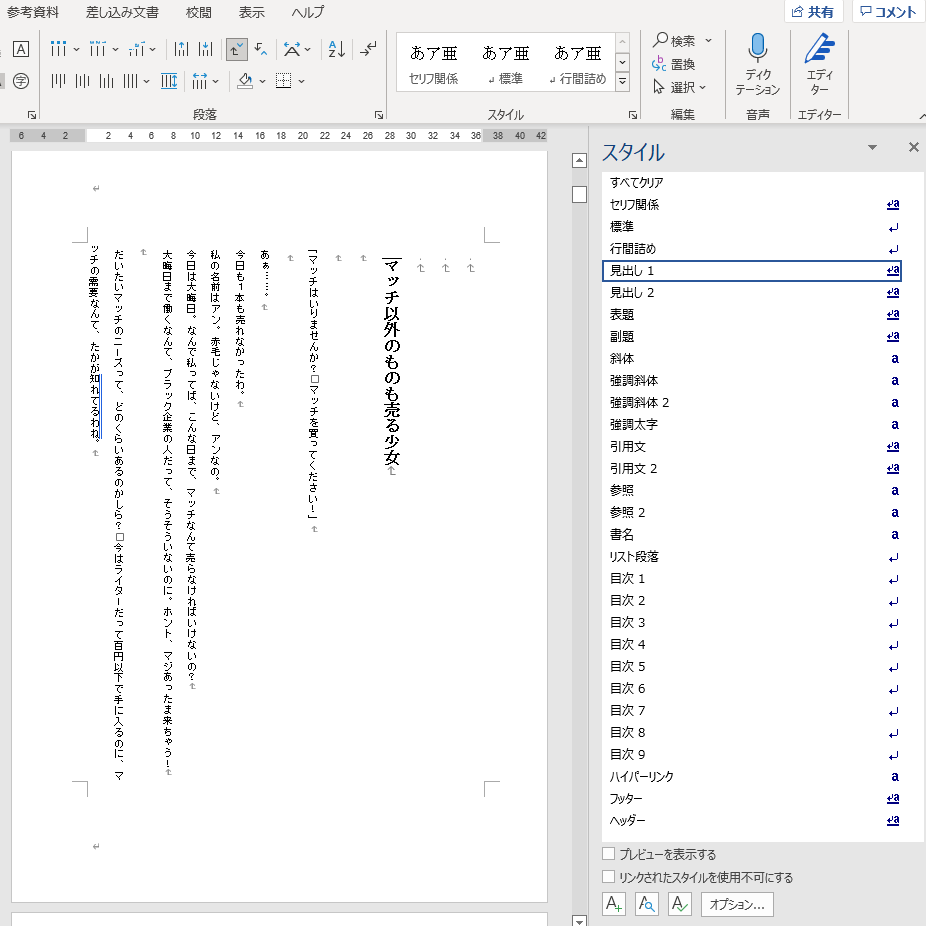Click the unhighlighted text direction button beside sort
Viewport: 926px width, 926px height.
(261, 49)
